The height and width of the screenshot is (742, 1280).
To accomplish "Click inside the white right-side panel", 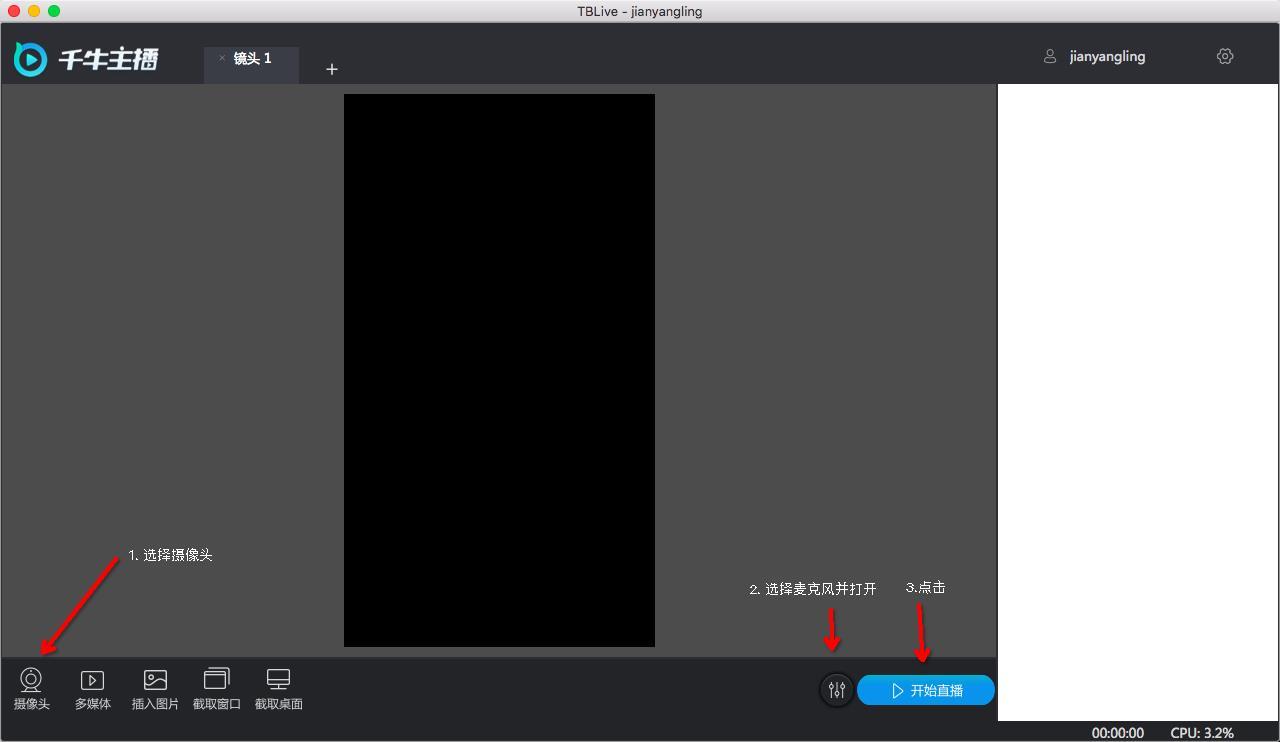I will [x=1138, y=400].
